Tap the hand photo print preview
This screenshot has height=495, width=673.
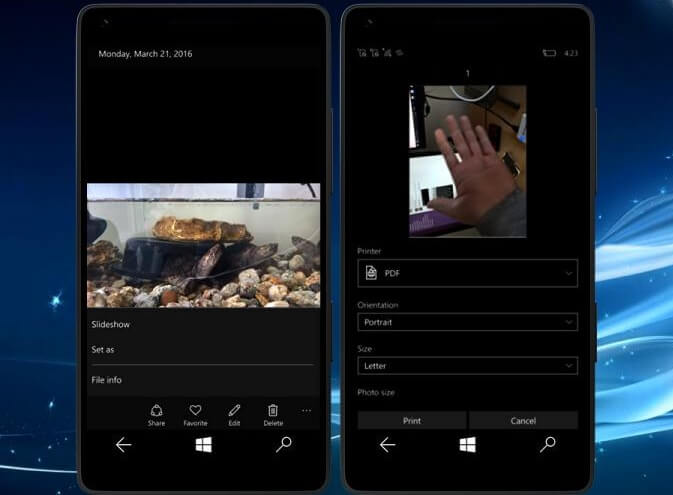click(x=467, y=161)
